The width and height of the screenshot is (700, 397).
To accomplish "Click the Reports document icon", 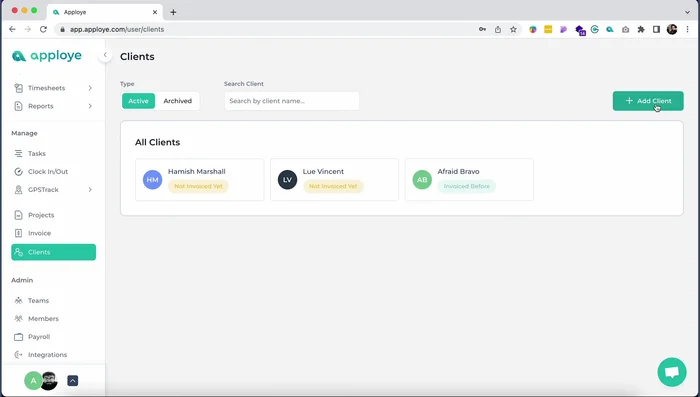I will point(18,106).
